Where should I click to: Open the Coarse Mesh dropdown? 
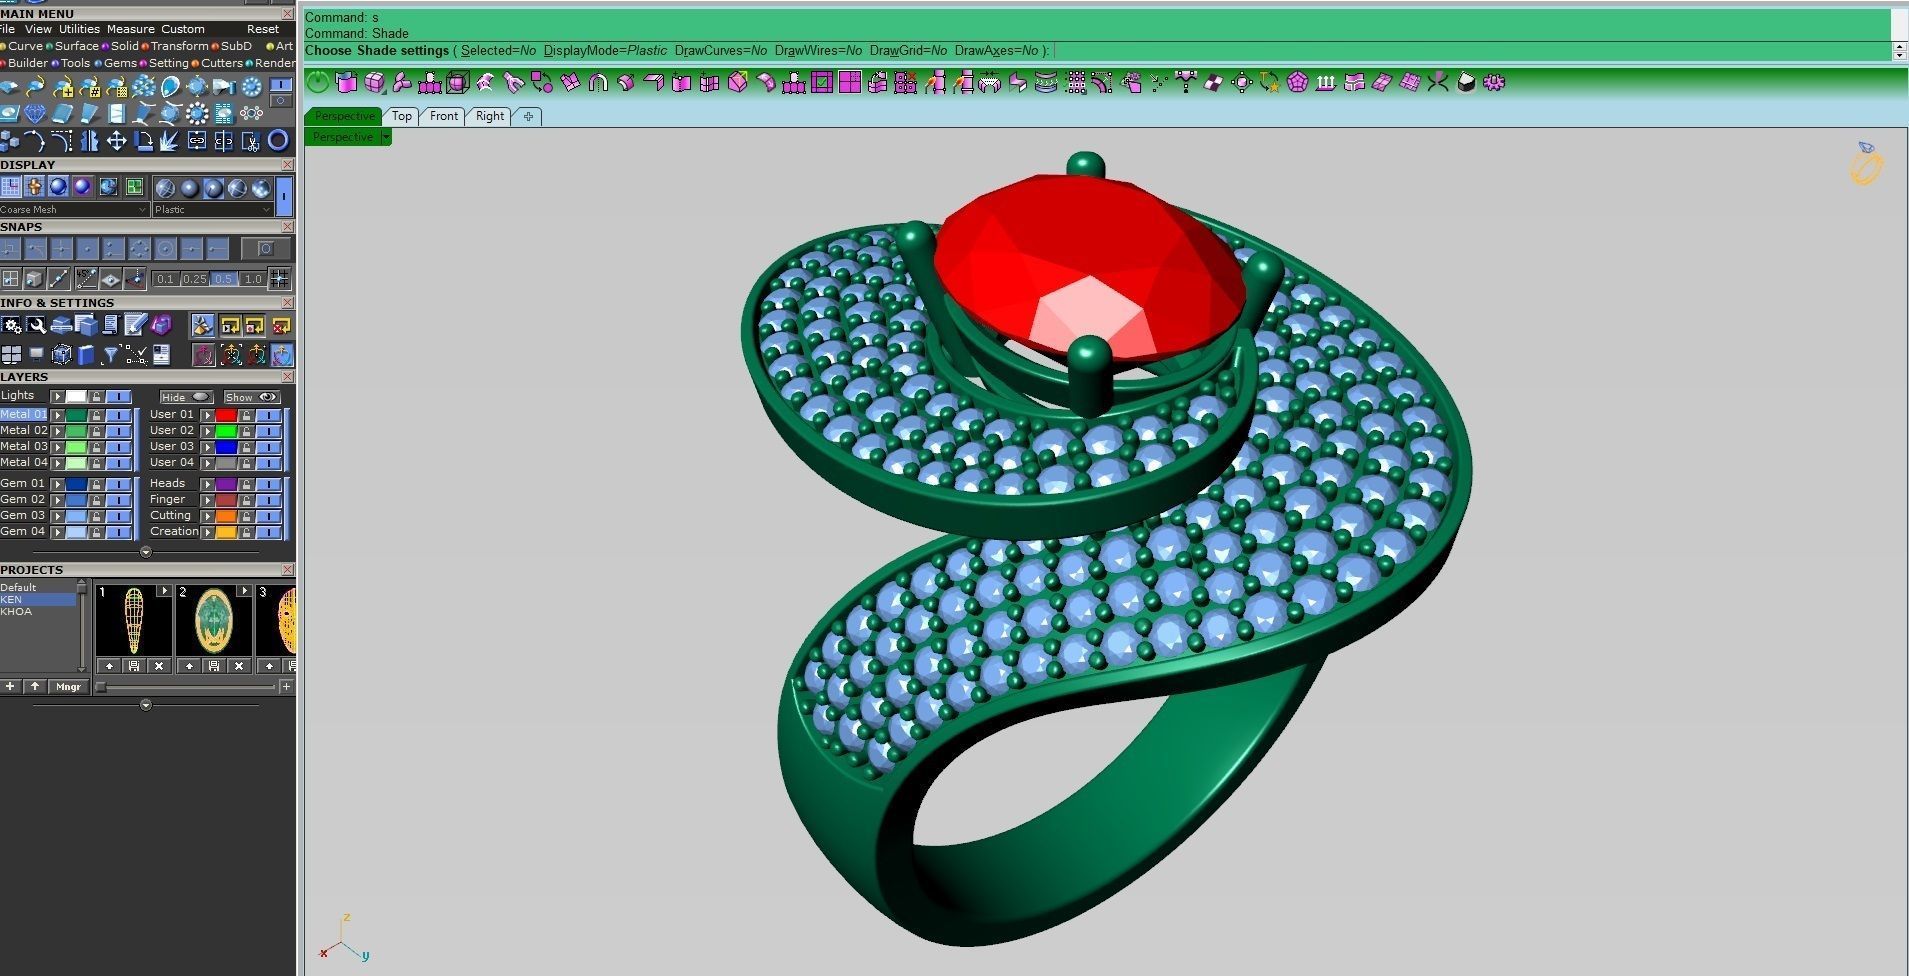coord(75,210)
